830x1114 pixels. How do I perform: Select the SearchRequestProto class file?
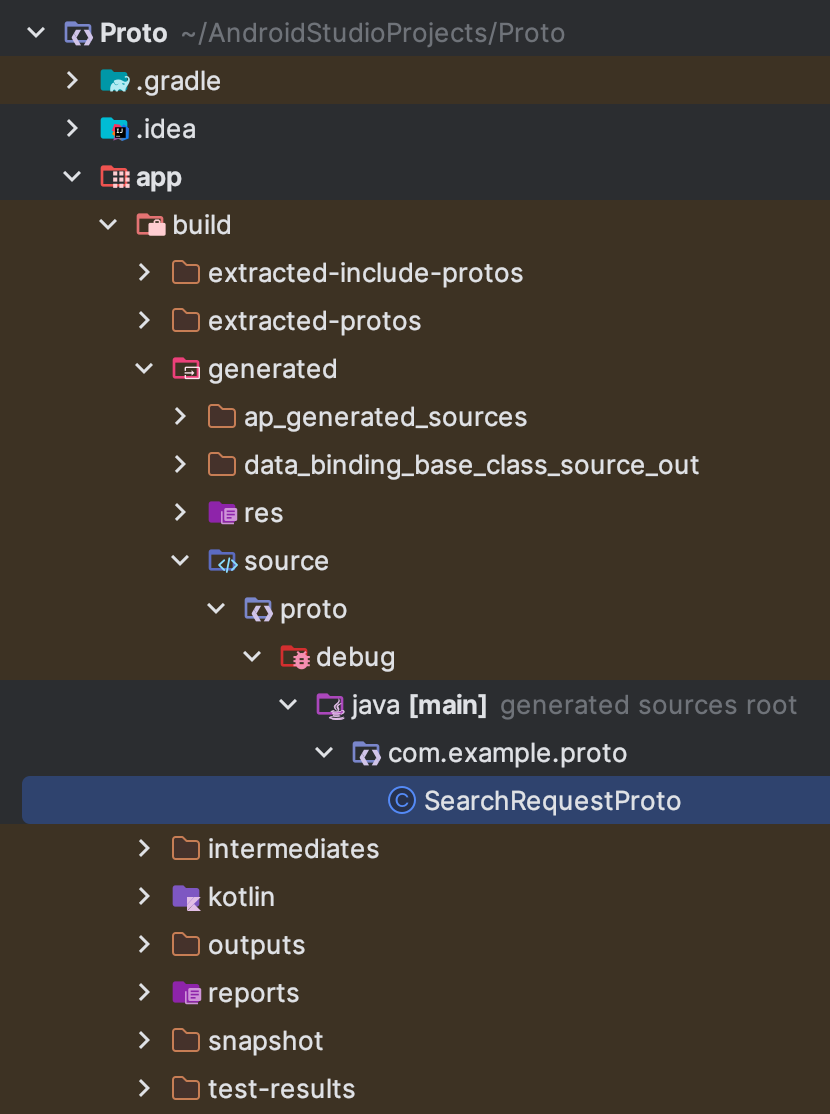tap(426, 801)
